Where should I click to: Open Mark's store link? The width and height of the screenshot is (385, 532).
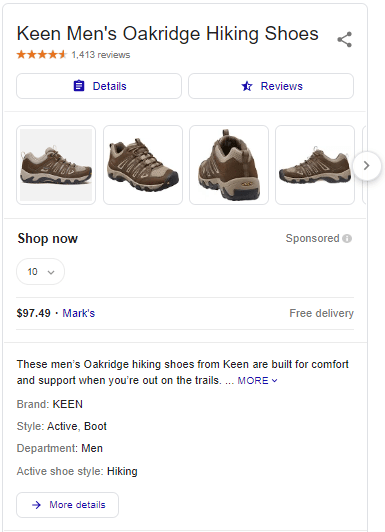(x=79, y=313)
